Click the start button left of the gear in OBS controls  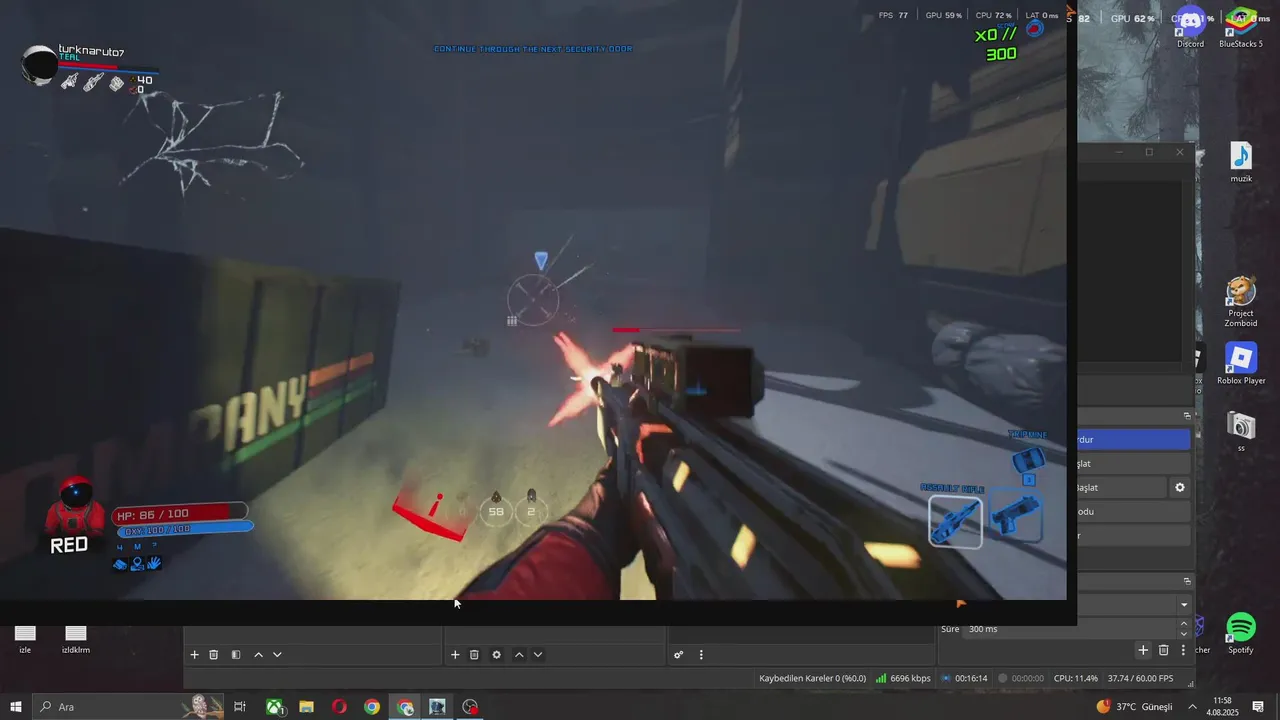tap(1121, 487)
